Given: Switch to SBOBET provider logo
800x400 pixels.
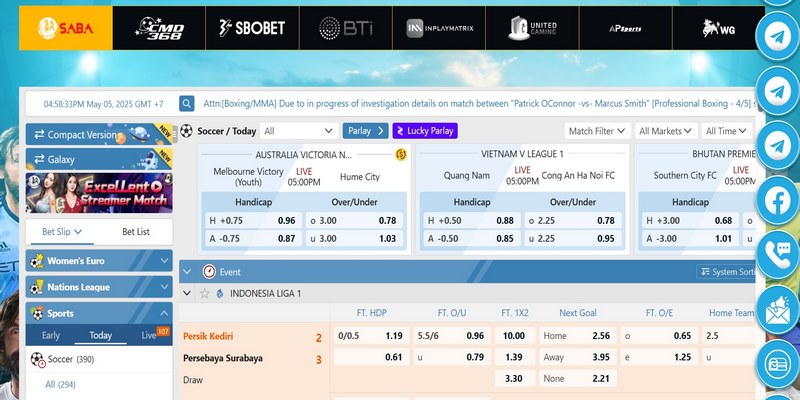Looking at the screenshot, I should (x=252, y=28).
